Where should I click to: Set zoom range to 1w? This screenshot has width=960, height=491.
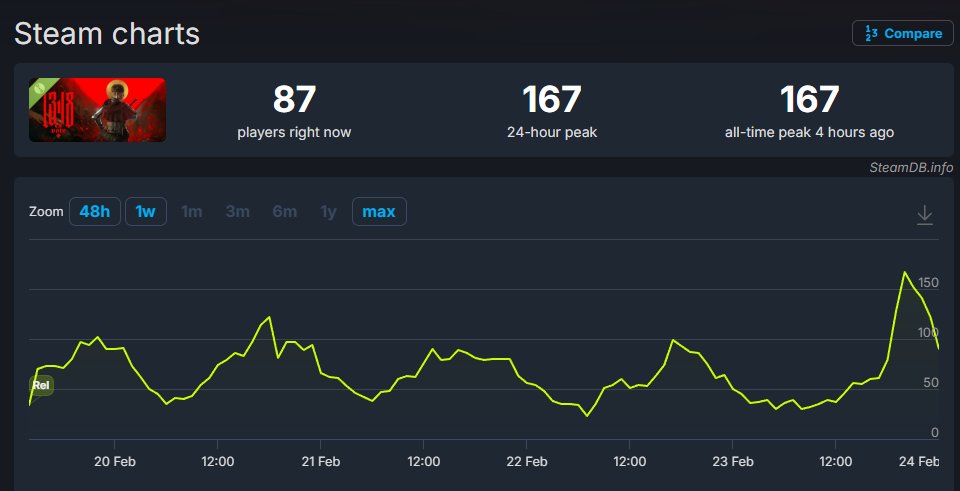146,212
